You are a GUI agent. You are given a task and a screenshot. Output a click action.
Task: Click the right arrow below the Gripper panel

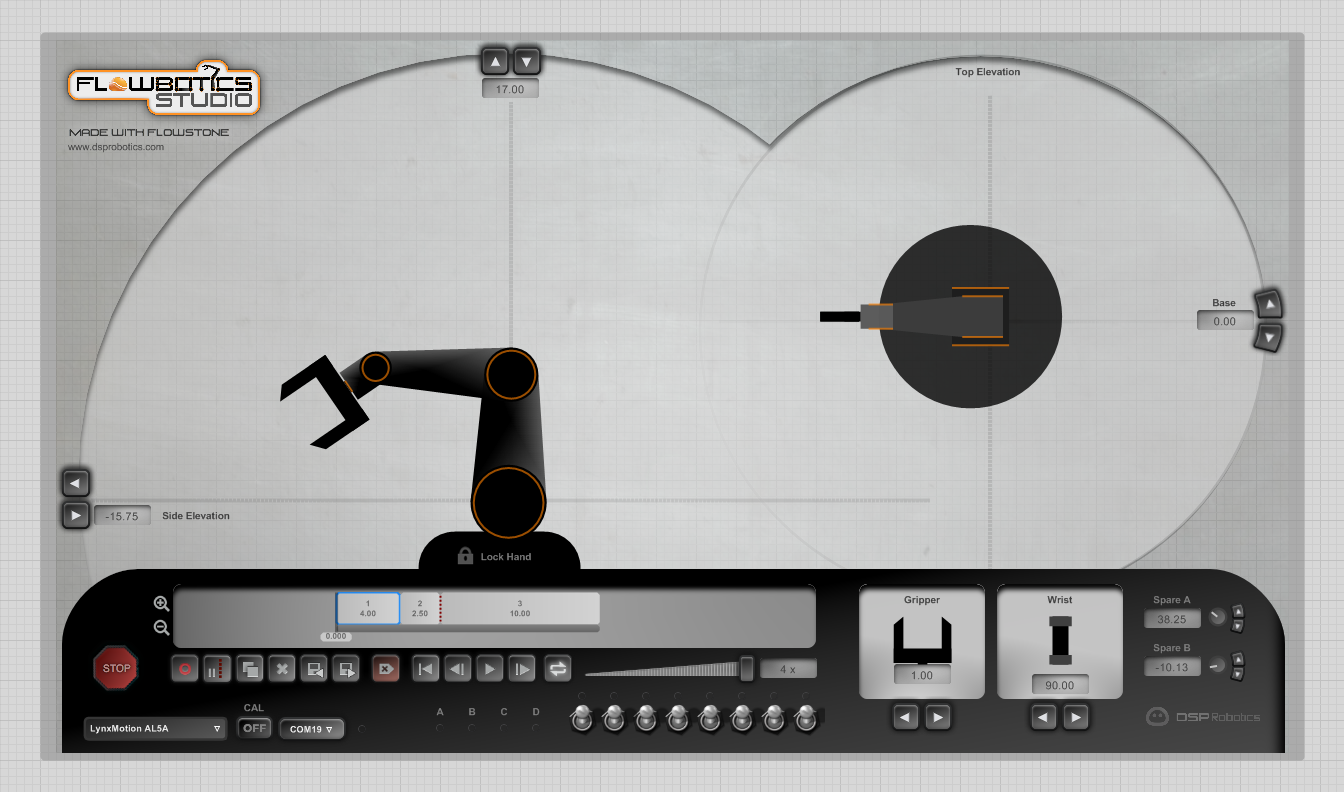(x=938, y=716)
